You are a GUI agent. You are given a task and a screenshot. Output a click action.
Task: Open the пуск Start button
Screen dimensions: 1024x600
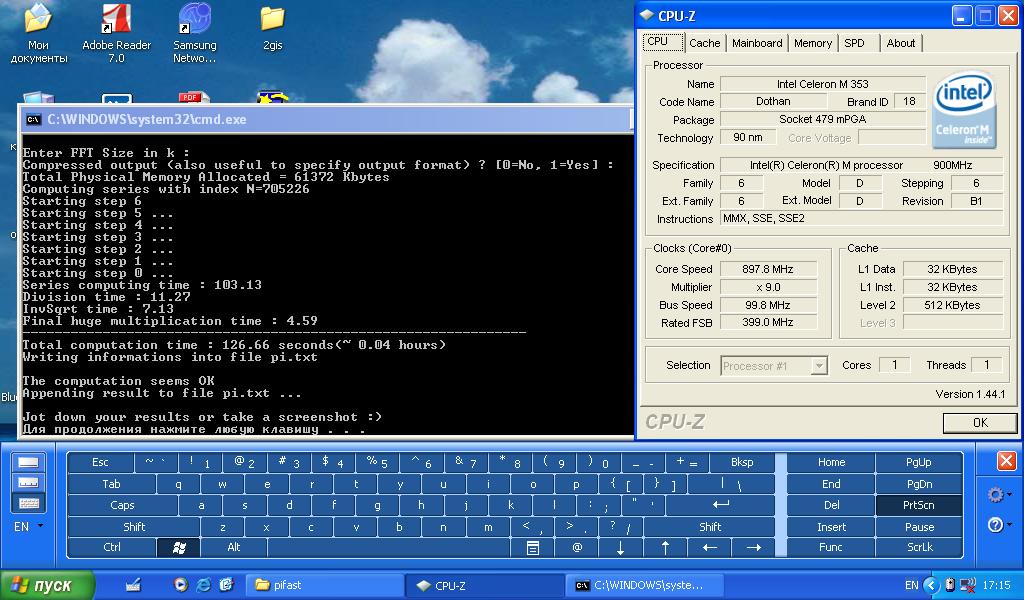(x=47, y=585)
